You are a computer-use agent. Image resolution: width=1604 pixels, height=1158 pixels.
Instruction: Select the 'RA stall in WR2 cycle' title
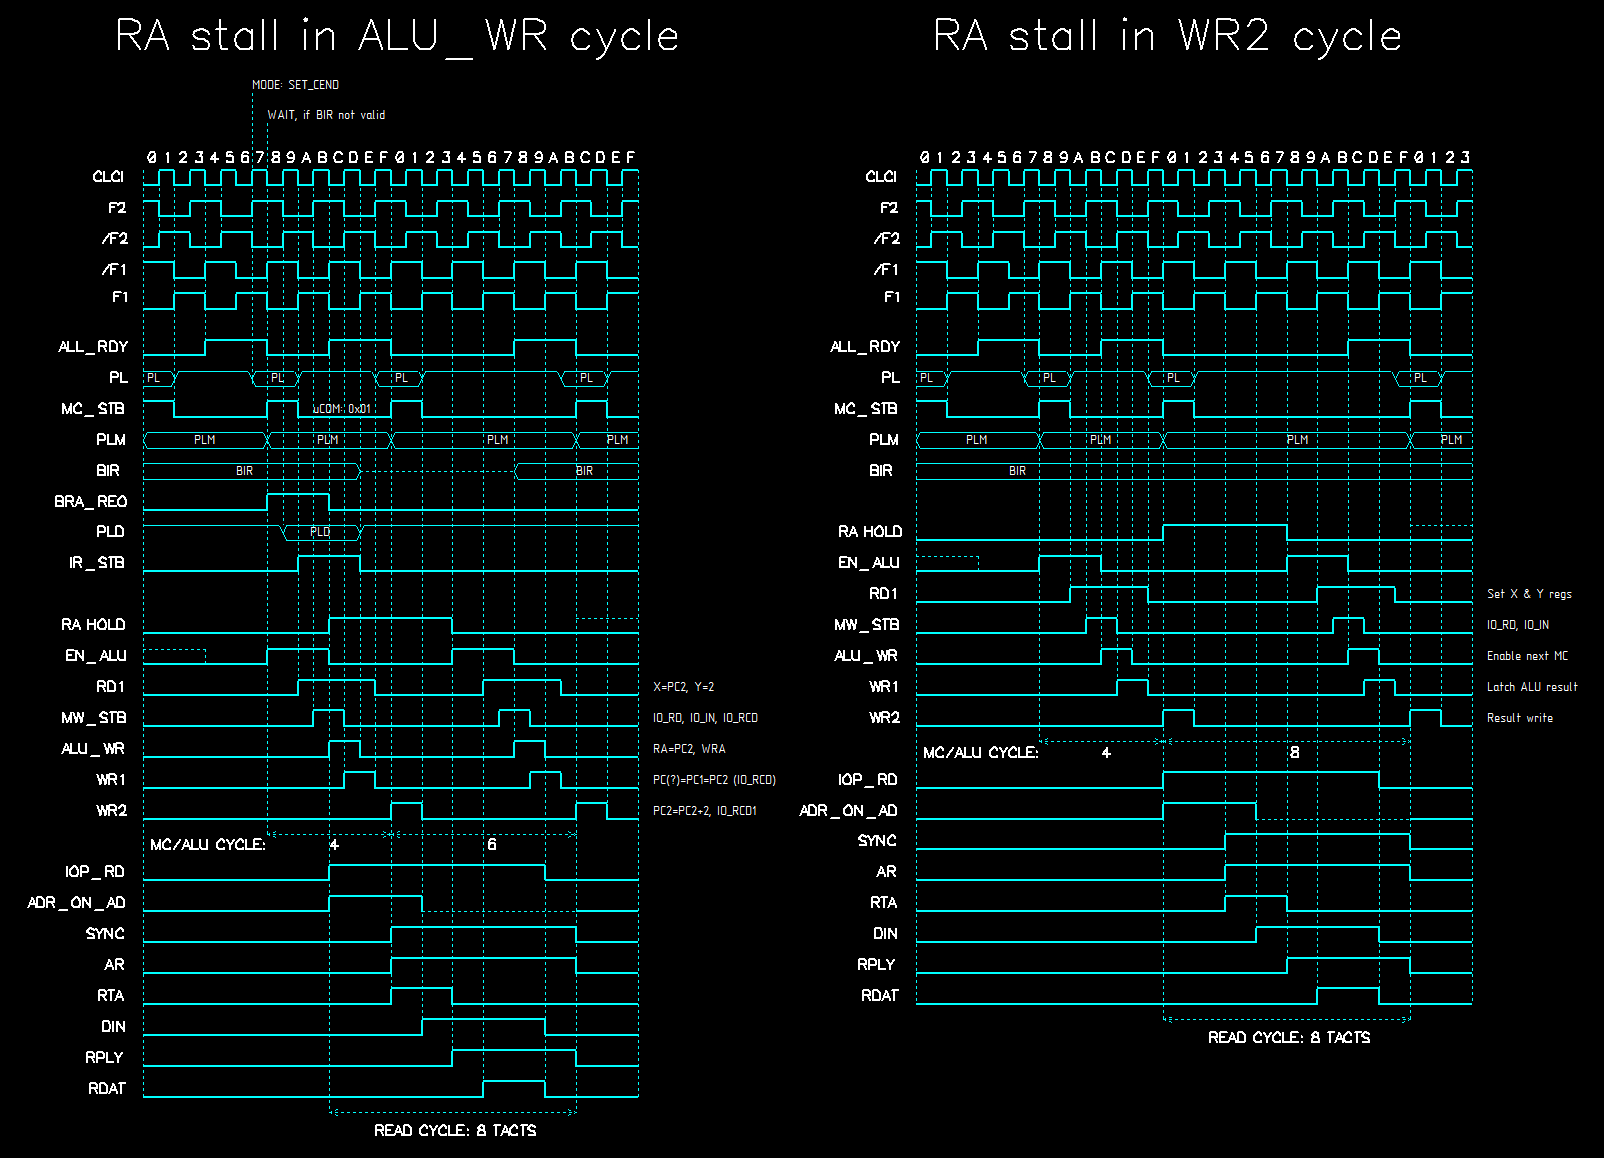(x=1167, y=36)
